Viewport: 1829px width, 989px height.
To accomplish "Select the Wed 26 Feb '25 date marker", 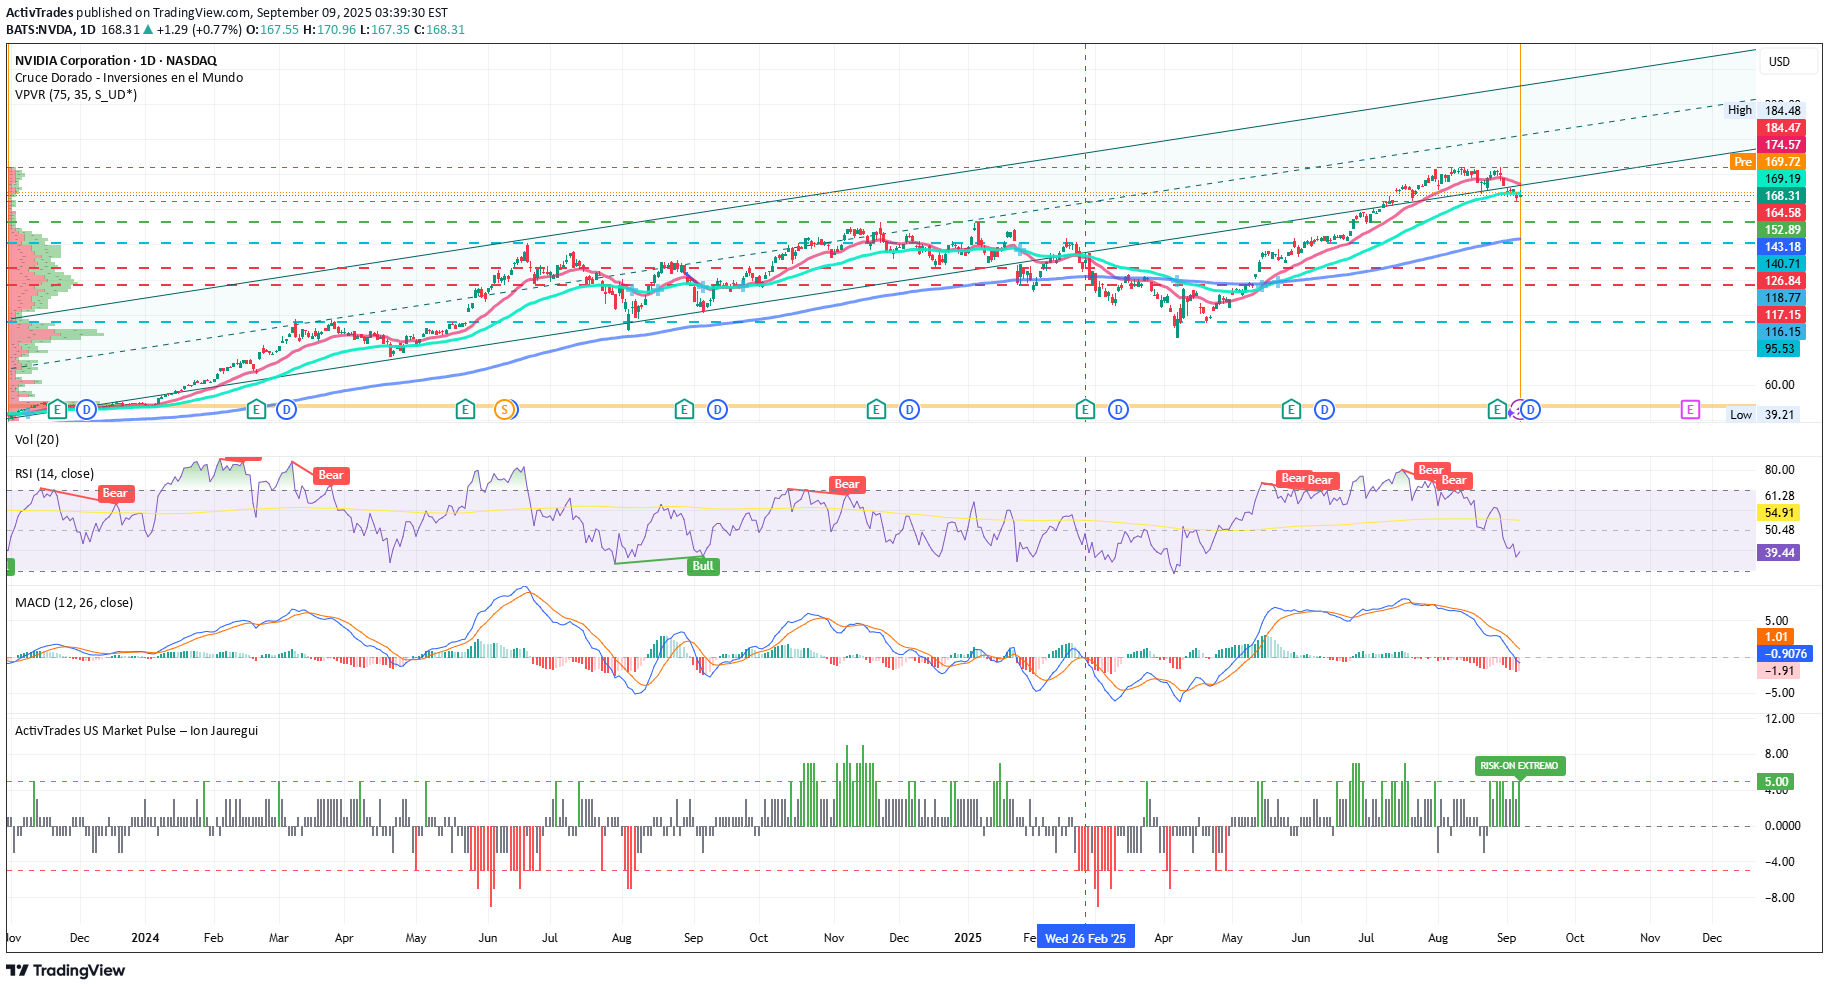I will [x=1085, y=938].
